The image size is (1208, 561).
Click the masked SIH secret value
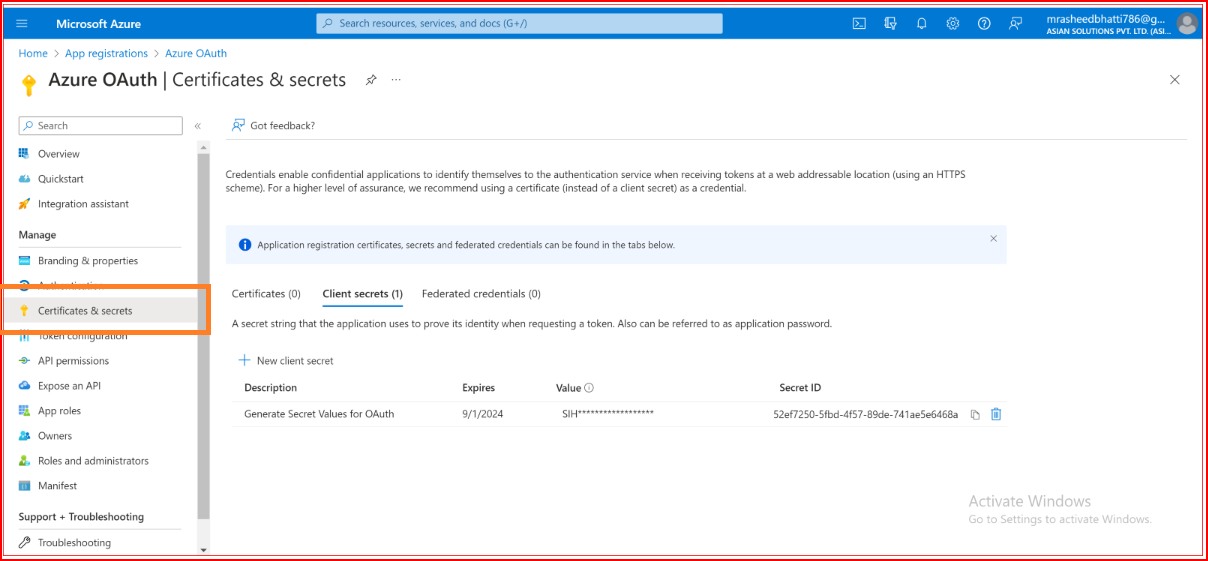pos(608,413)
